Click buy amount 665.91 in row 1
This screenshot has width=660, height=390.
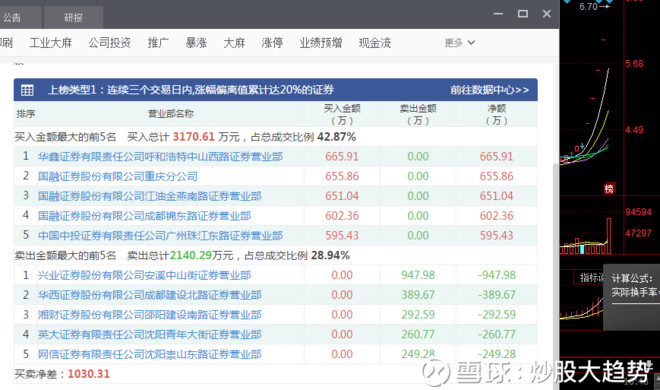[342, 157]
